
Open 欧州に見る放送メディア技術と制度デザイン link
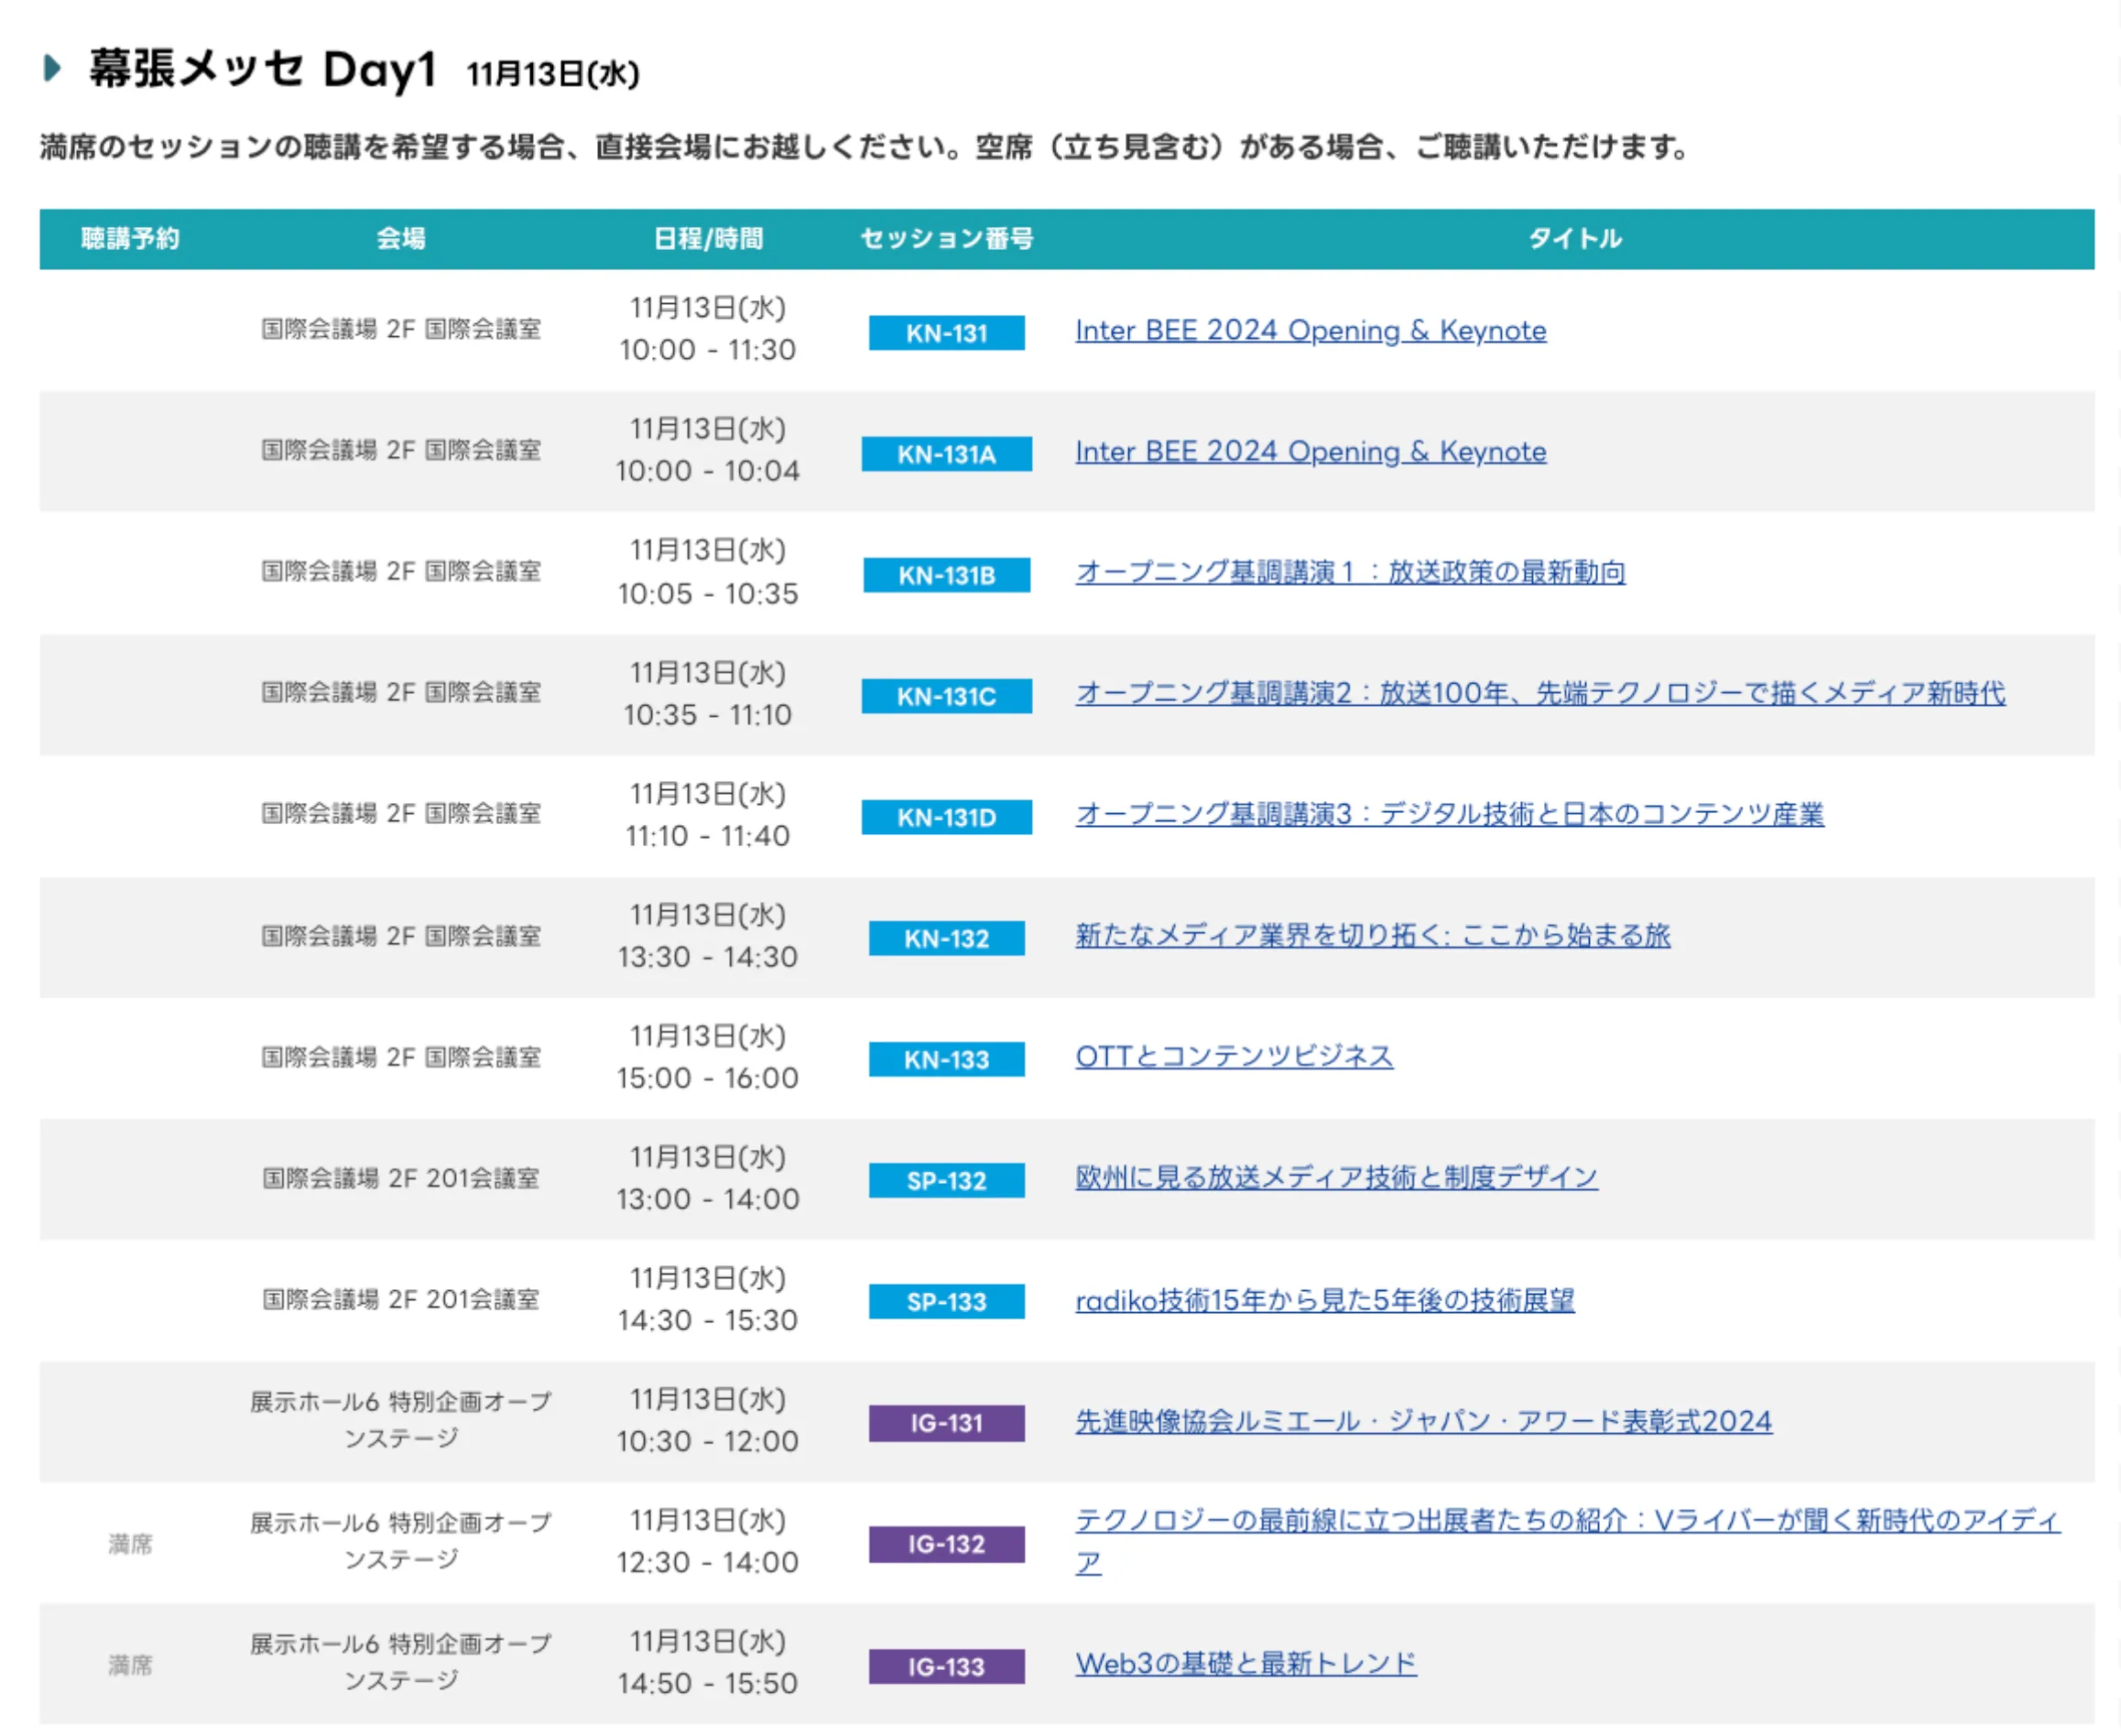(x=1336, y=1178)
